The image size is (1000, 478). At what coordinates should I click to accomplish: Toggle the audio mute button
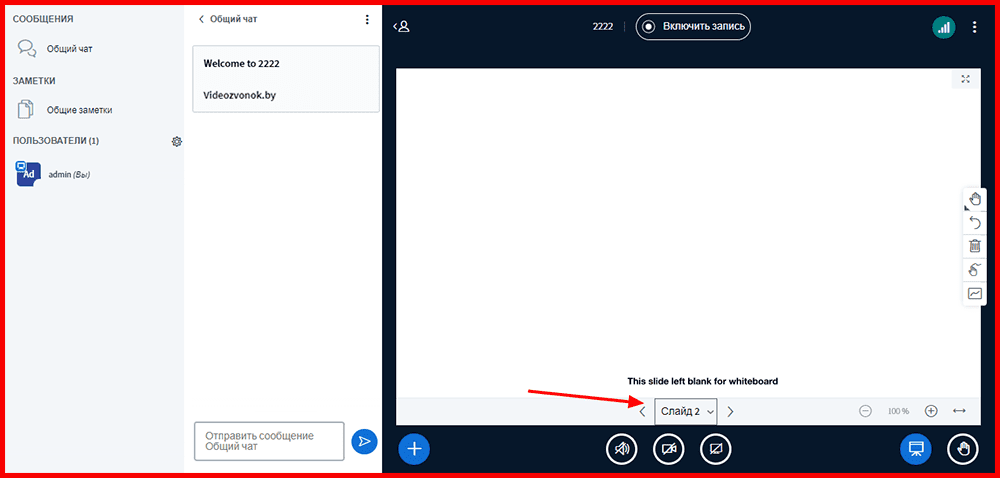622,449
